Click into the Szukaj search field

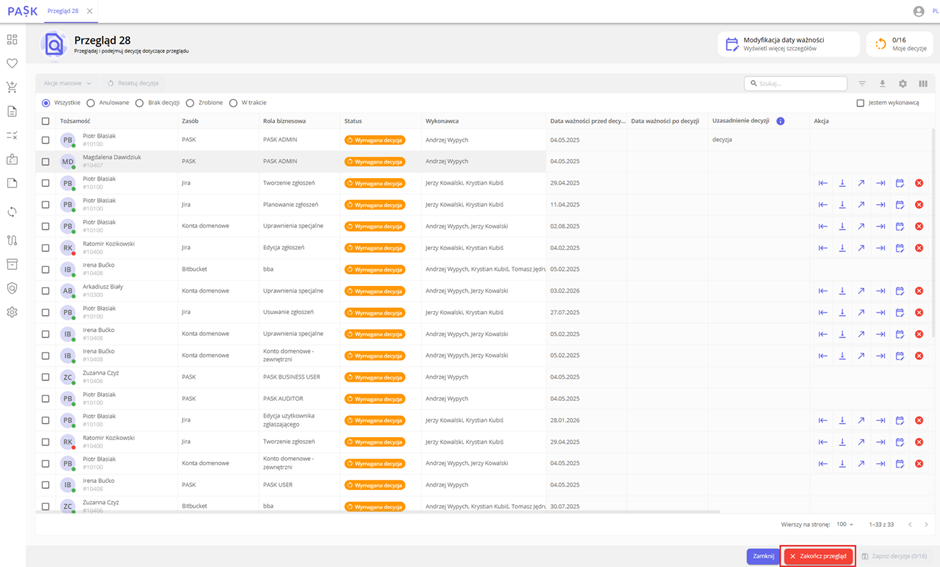pos(800,84)
